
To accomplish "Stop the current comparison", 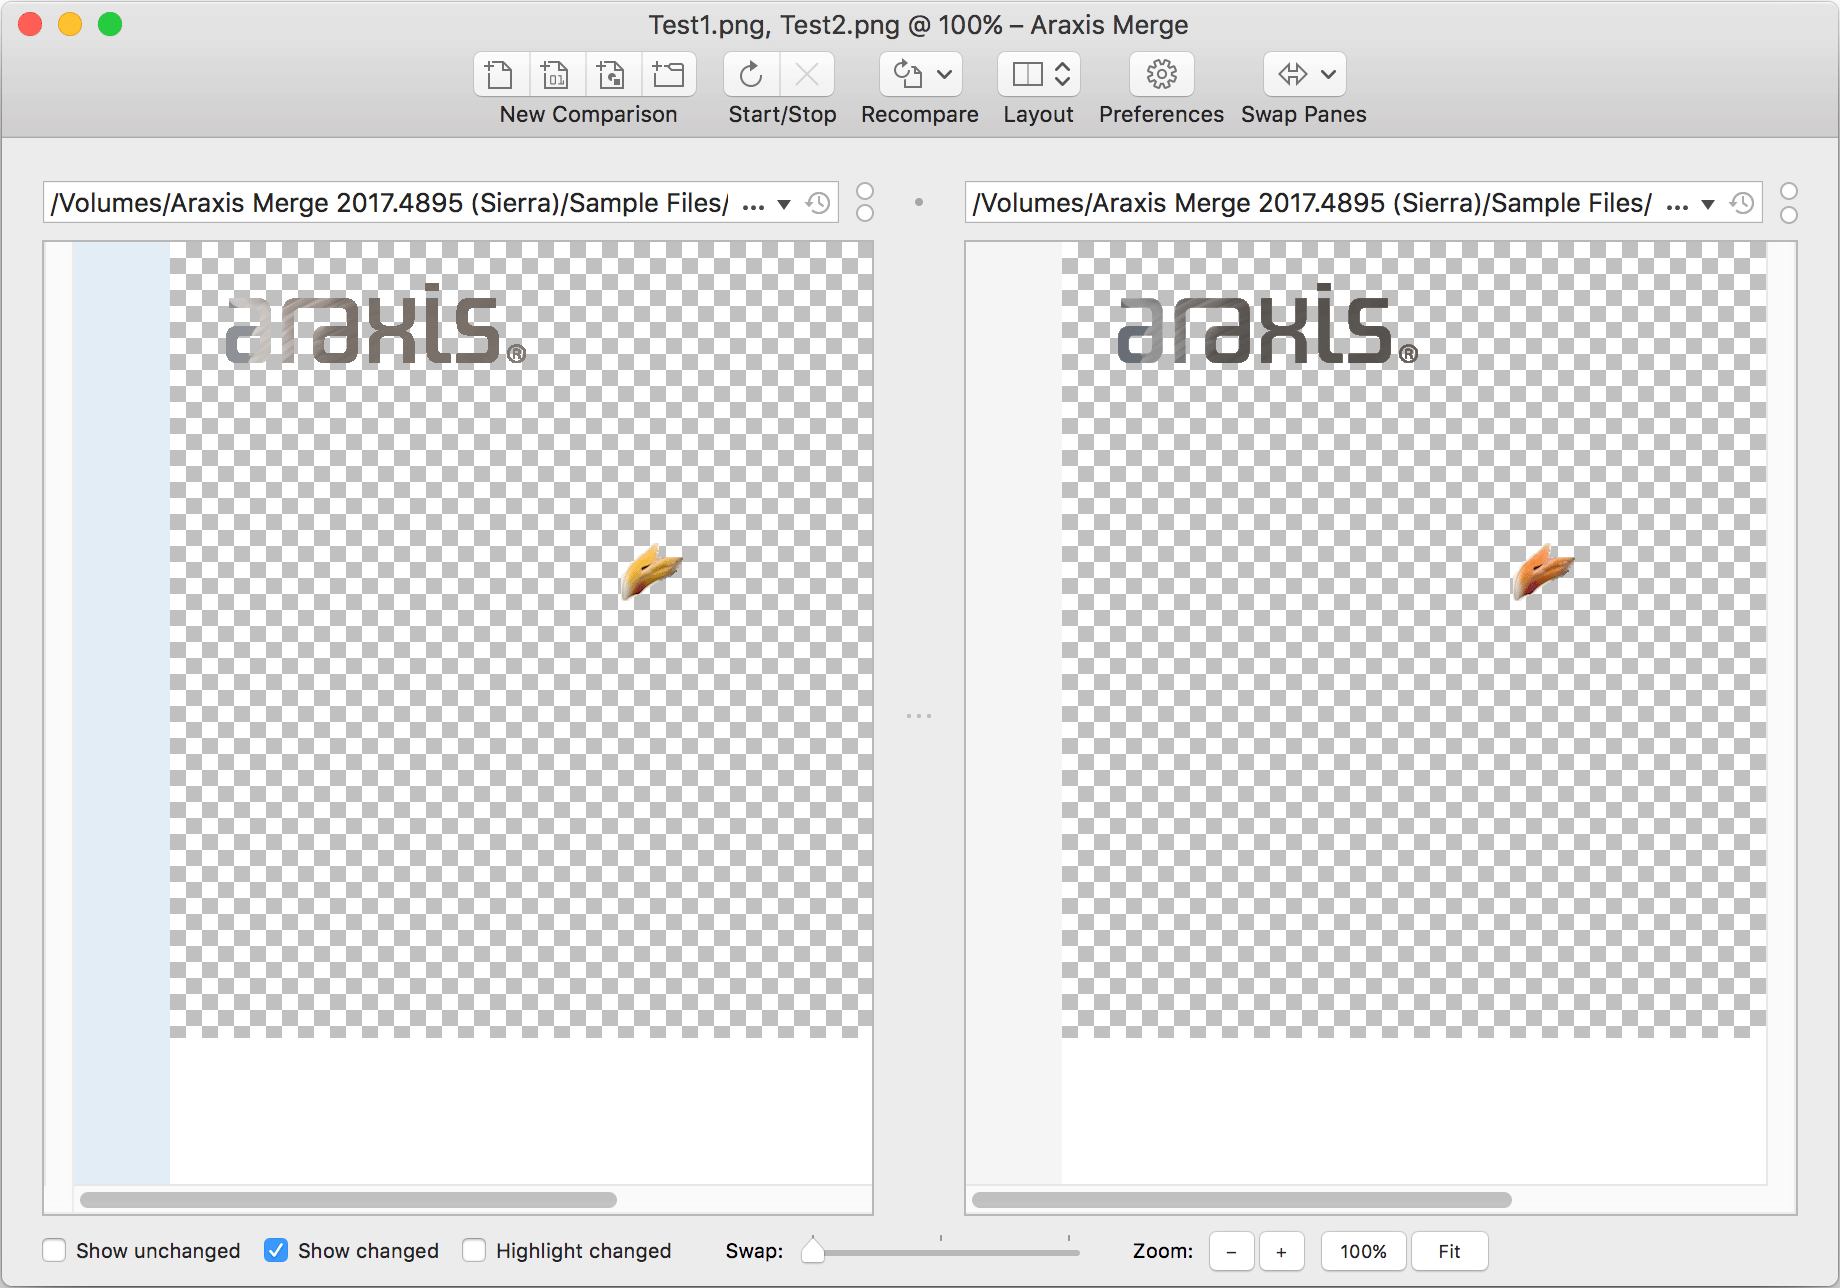I will pyautogui.click(x=807, y=74).
